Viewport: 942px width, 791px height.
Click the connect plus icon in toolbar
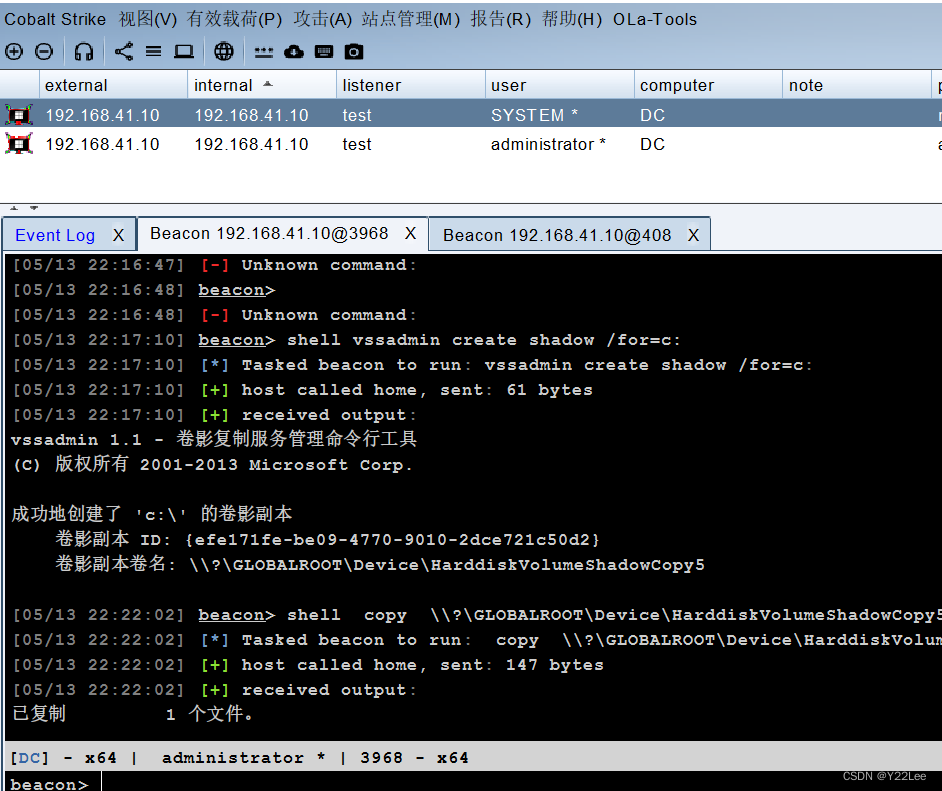(x=14, y=52)
